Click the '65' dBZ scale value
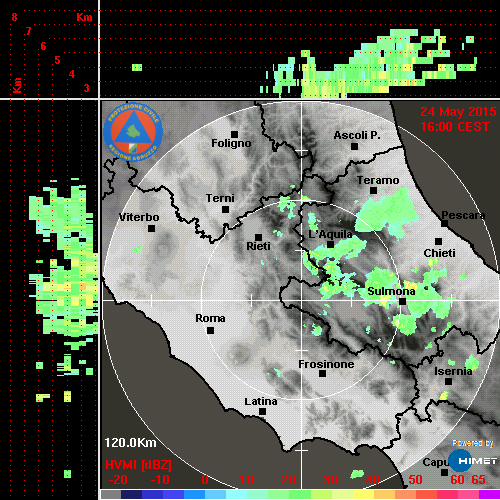500x500 pixels. (478, 480)
